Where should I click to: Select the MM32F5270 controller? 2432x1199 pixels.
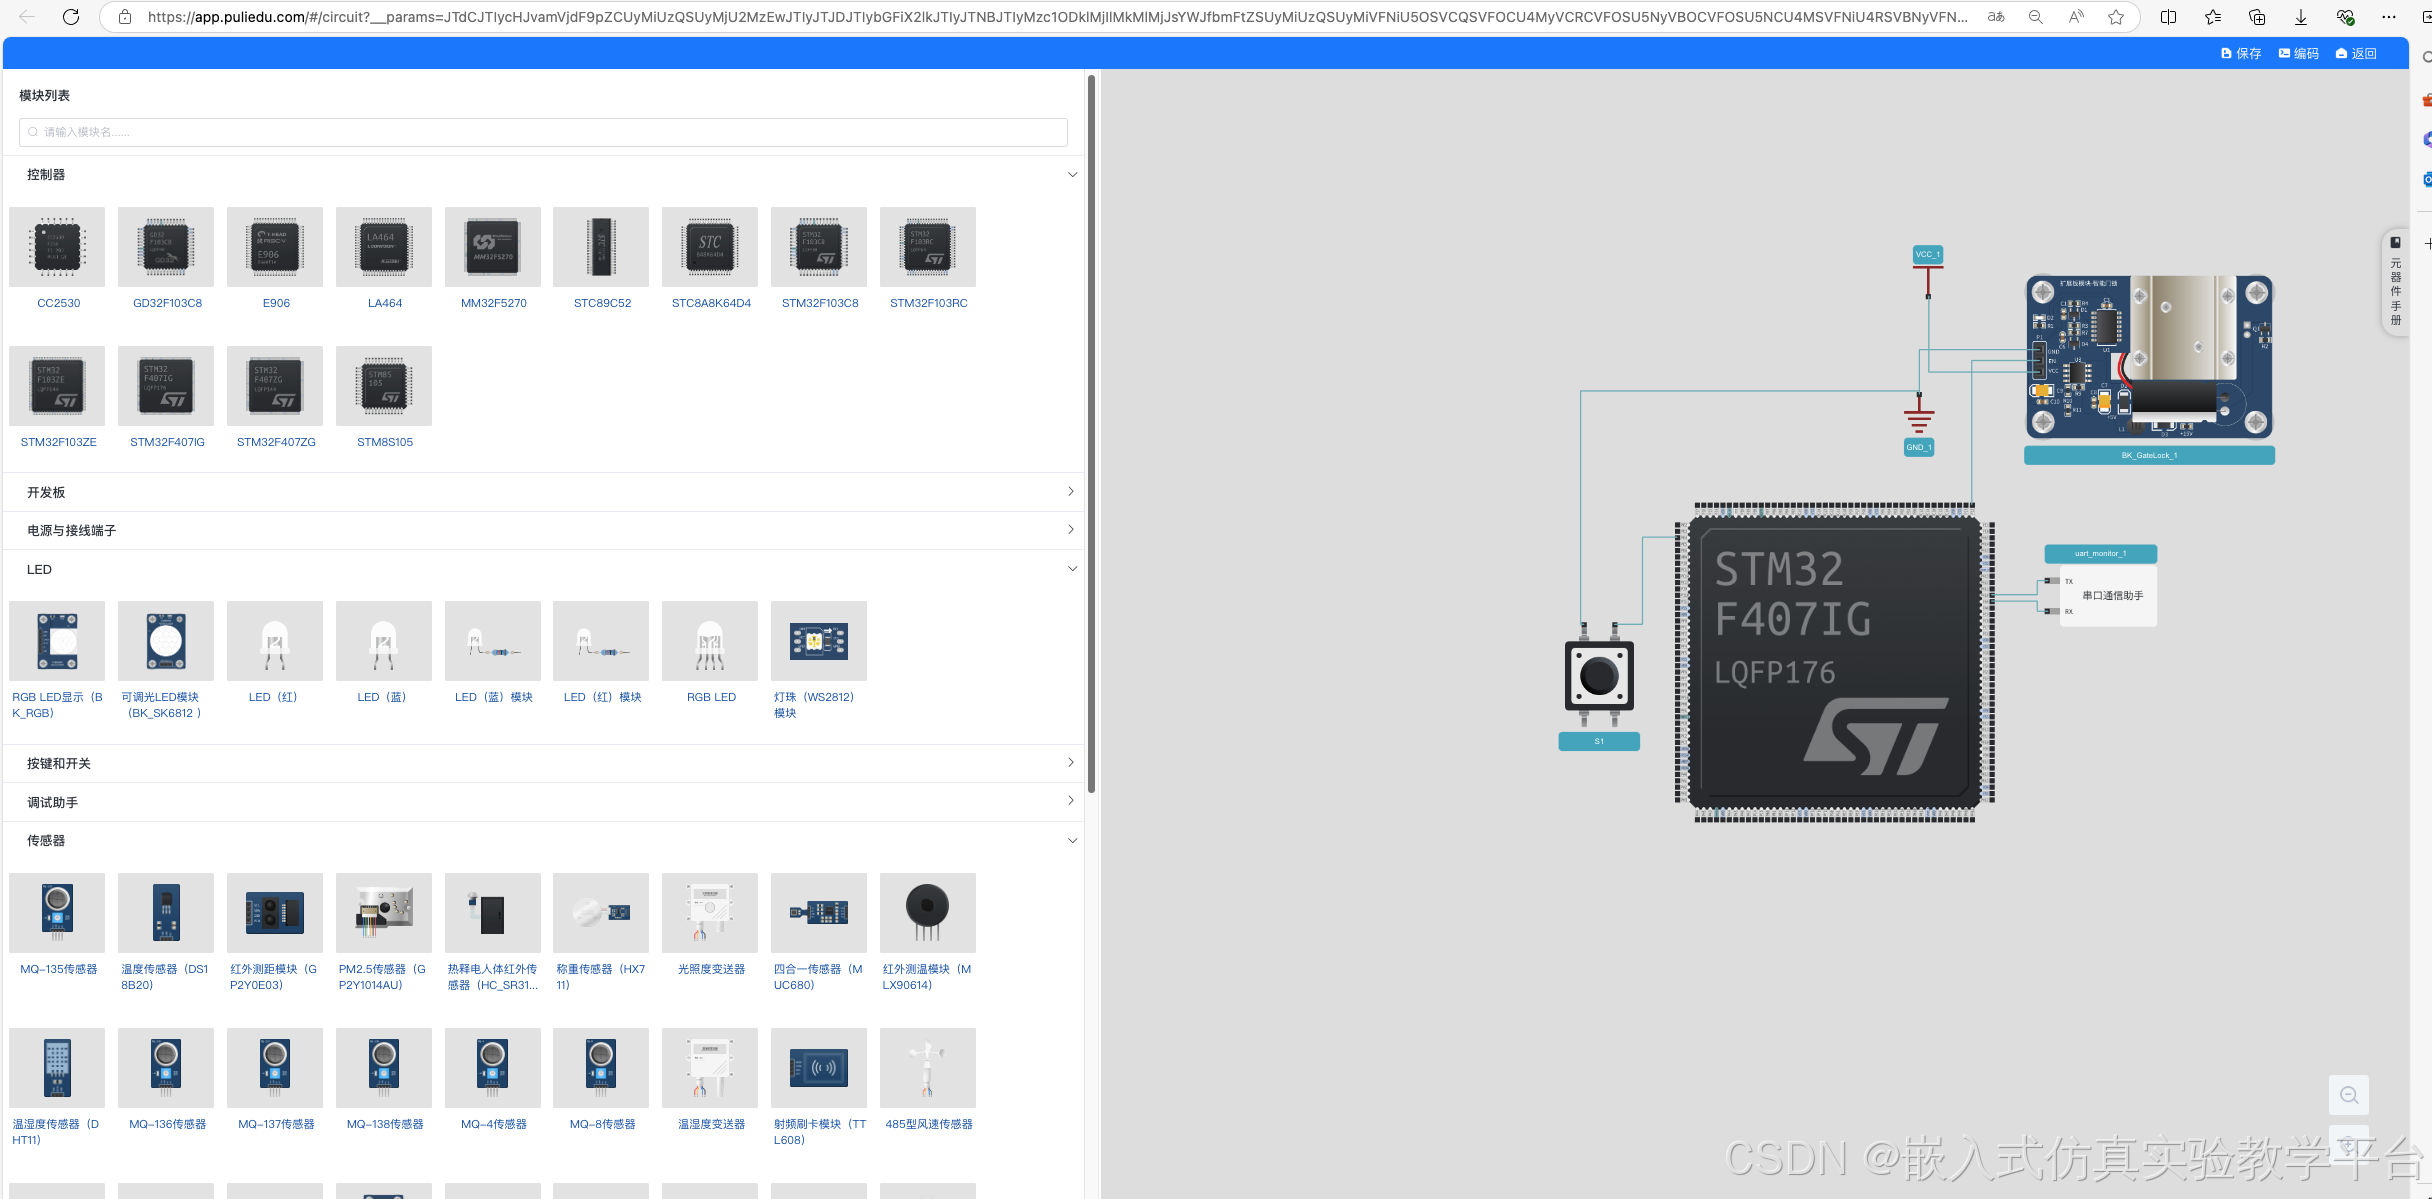click(493, 247)
